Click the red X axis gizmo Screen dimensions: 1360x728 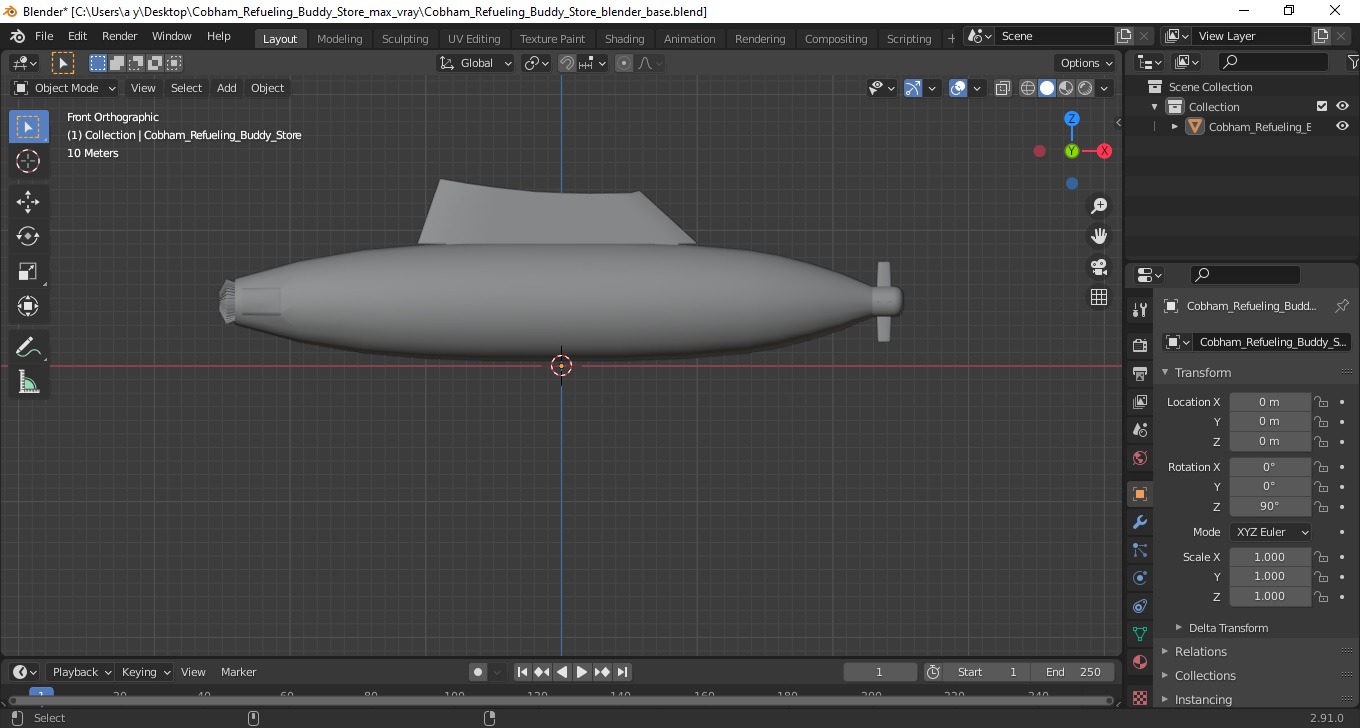[1104, 151]
